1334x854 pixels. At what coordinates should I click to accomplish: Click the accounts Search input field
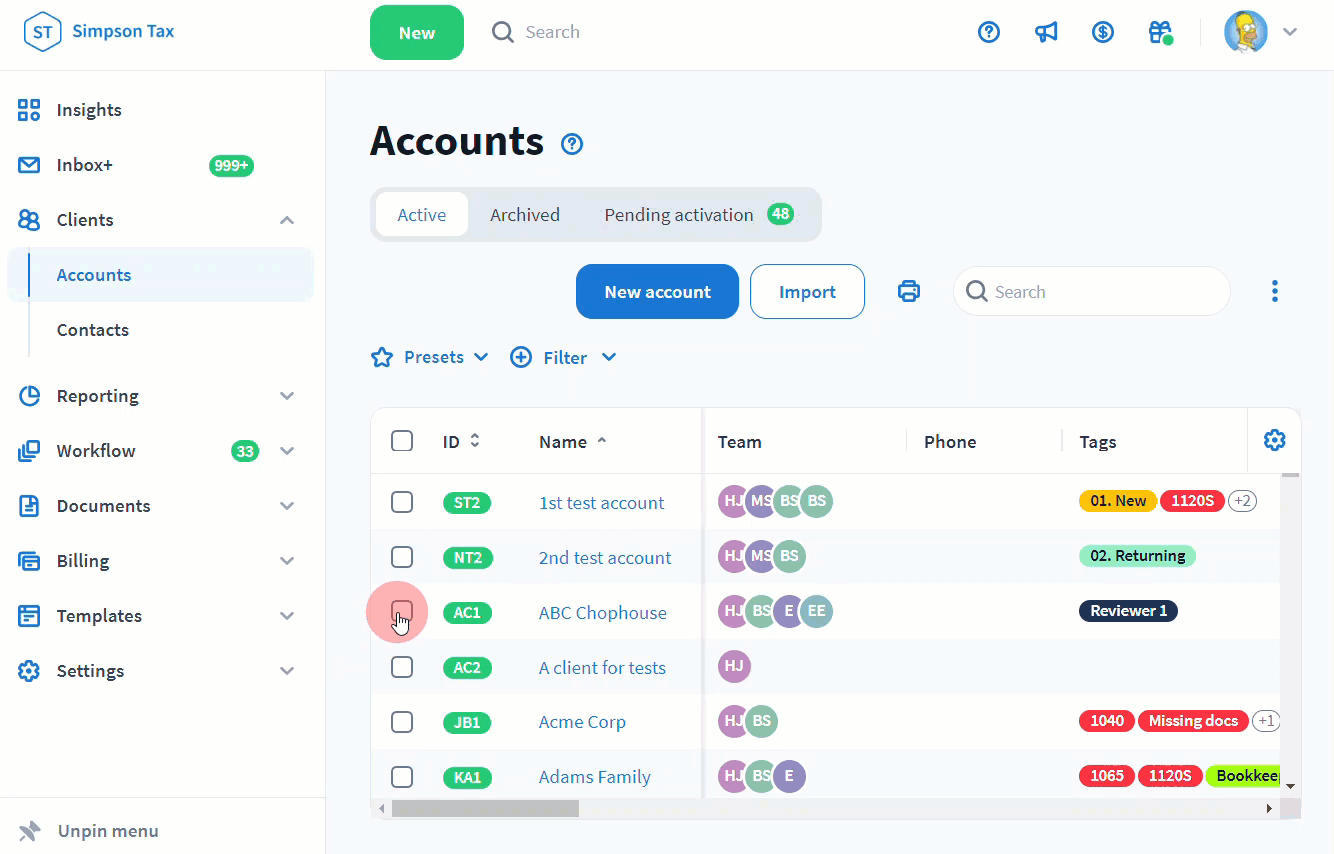click(1100, 292)
